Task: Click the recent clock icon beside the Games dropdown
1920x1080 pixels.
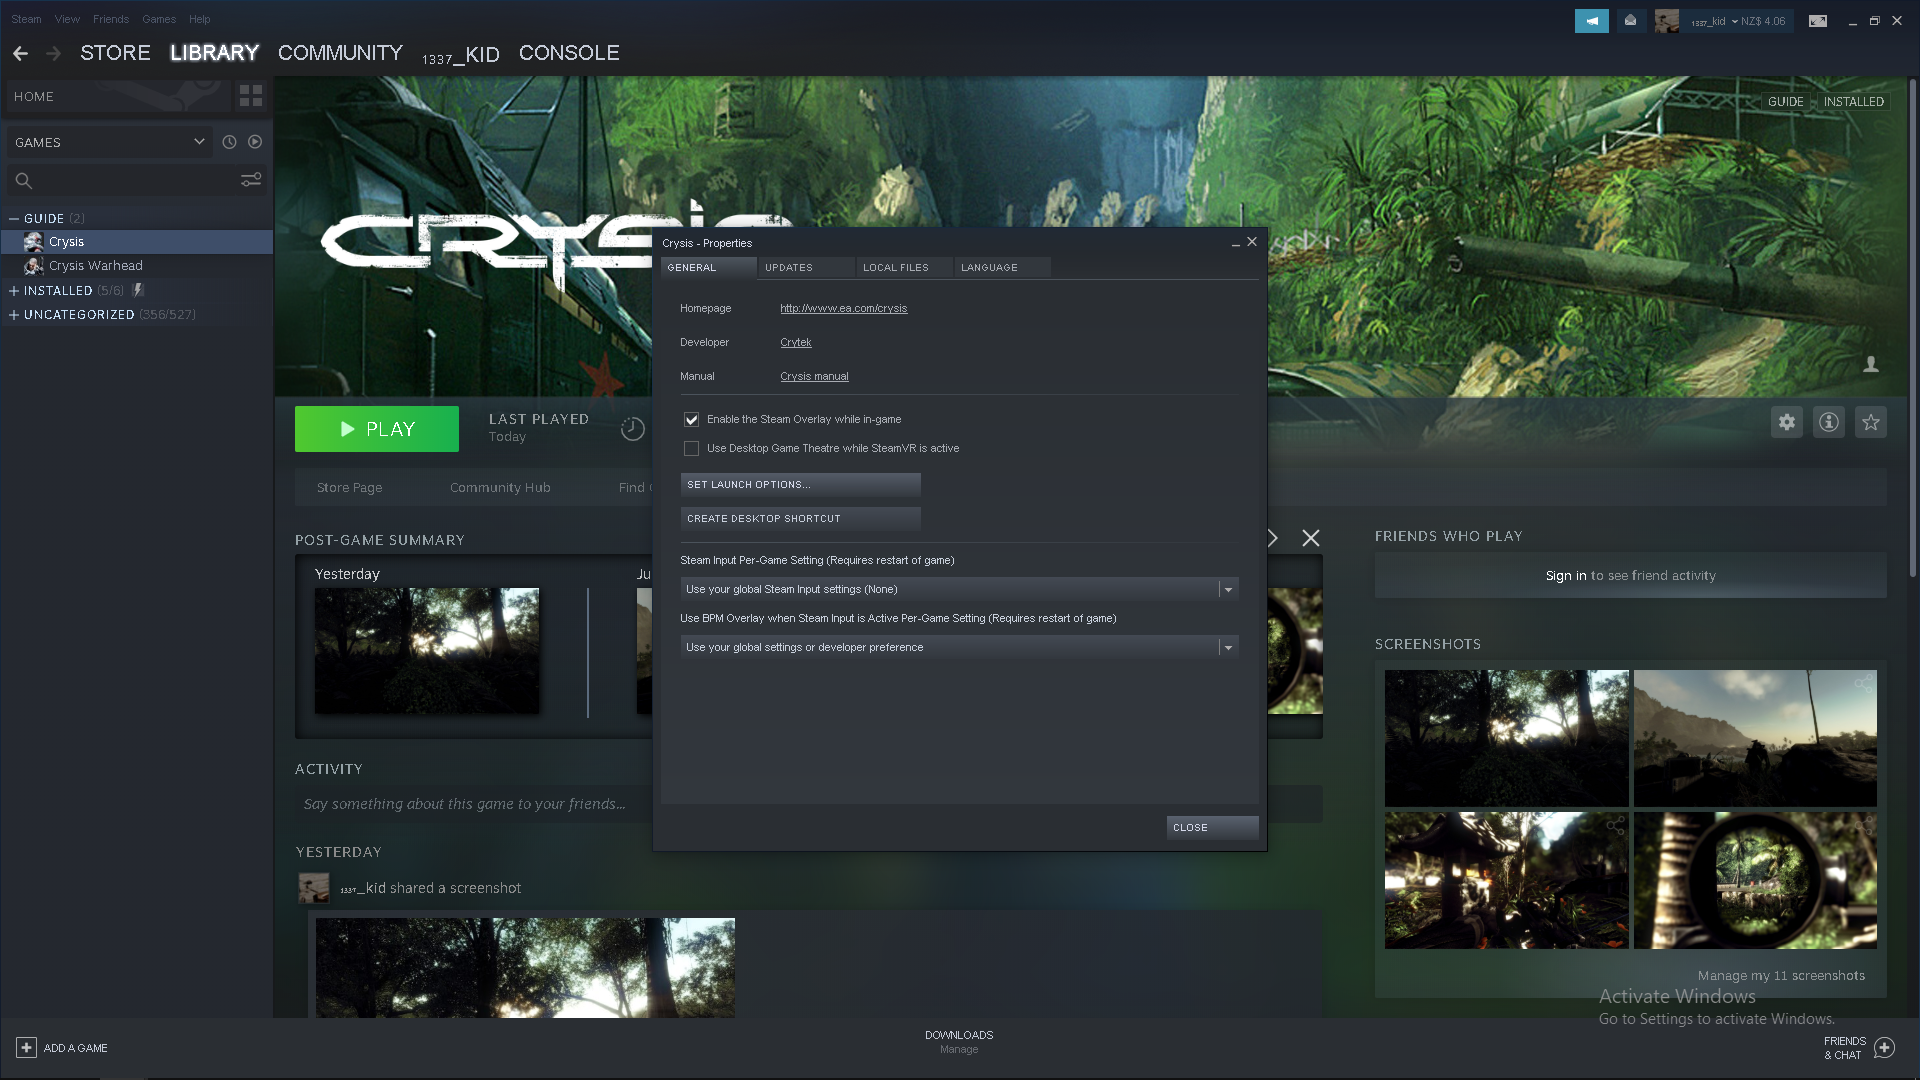Action: (x=229, y=142)
